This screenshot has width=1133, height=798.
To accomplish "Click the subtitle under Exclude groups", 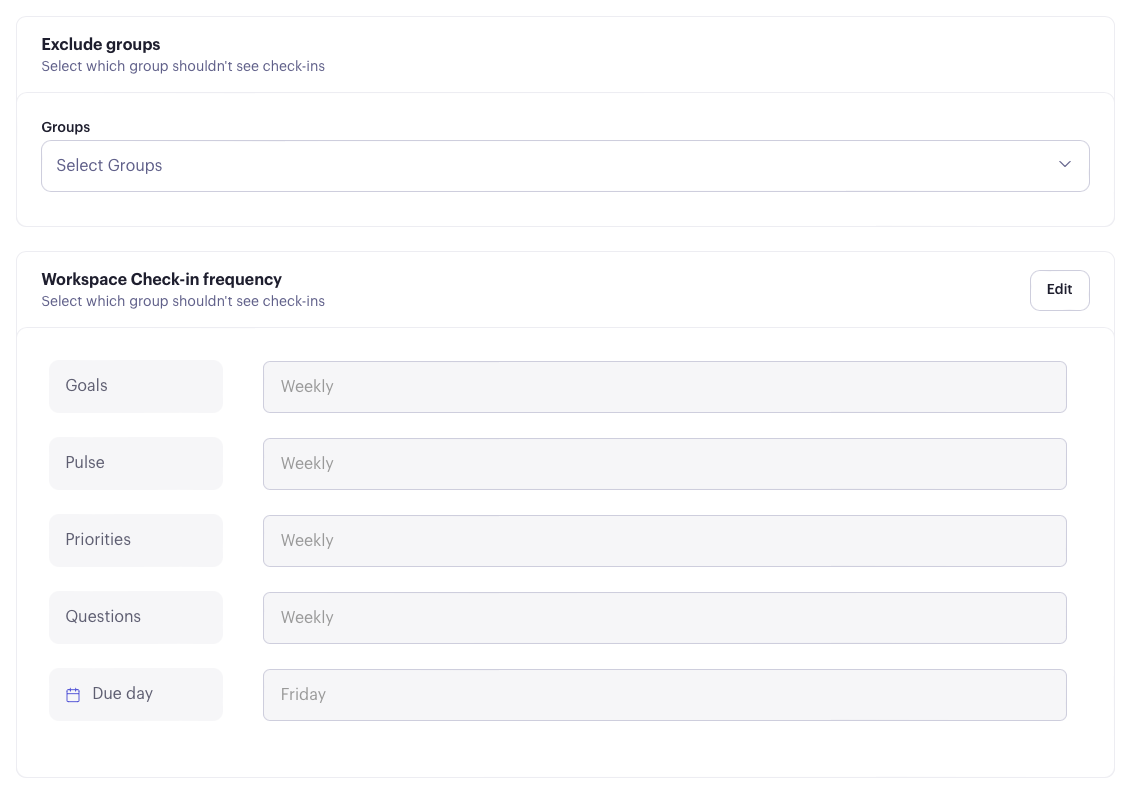I will tap(183, 66).
